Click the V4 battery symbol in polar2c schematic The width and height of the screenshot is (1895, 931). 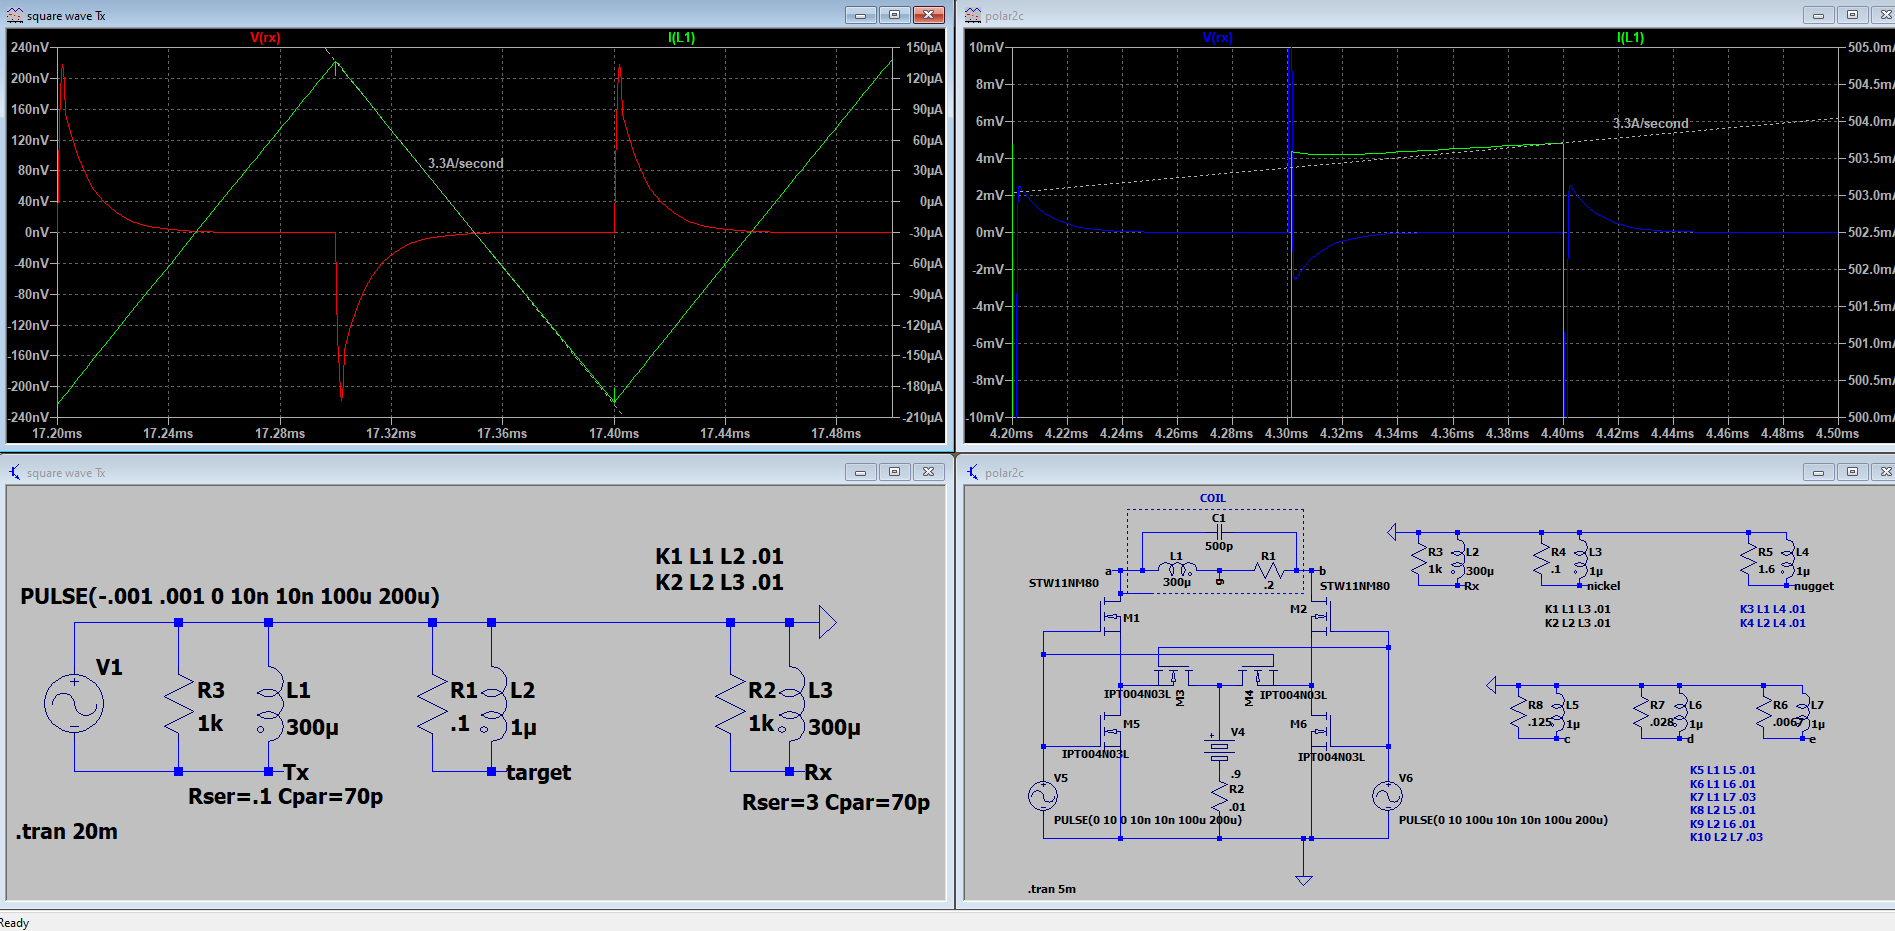1218,750
